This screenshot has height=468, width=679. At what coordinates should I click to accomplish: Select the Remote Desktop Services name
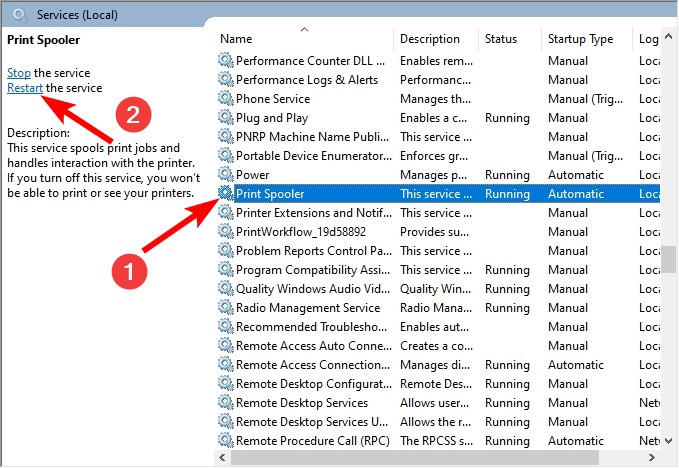click(302, 403)
